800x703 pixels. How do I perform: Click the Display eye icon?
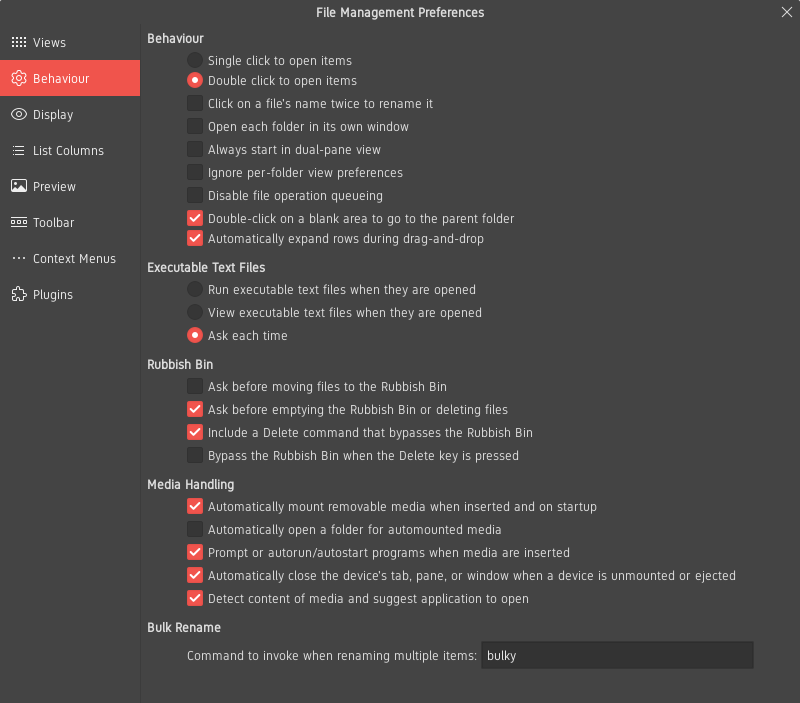pos(19,114)
